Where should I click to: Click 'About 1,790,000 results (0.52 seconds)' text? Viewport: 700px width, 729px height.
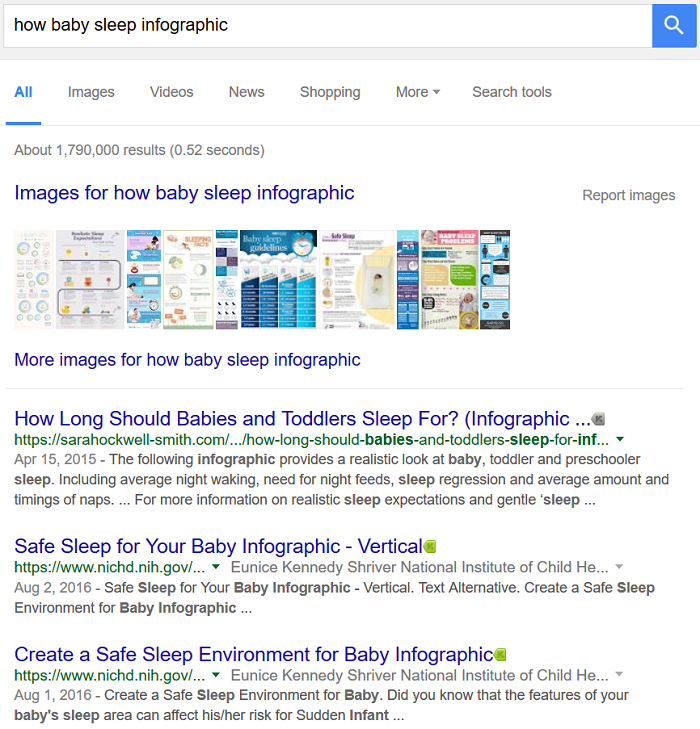pyautogui.click(x=139, y=150)
